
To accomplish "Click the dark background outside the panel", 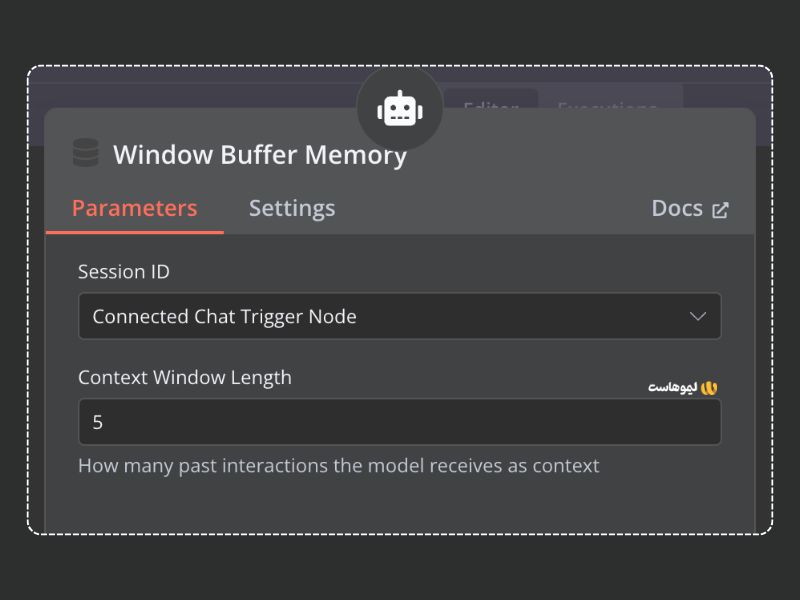I will tap(400, 570).
